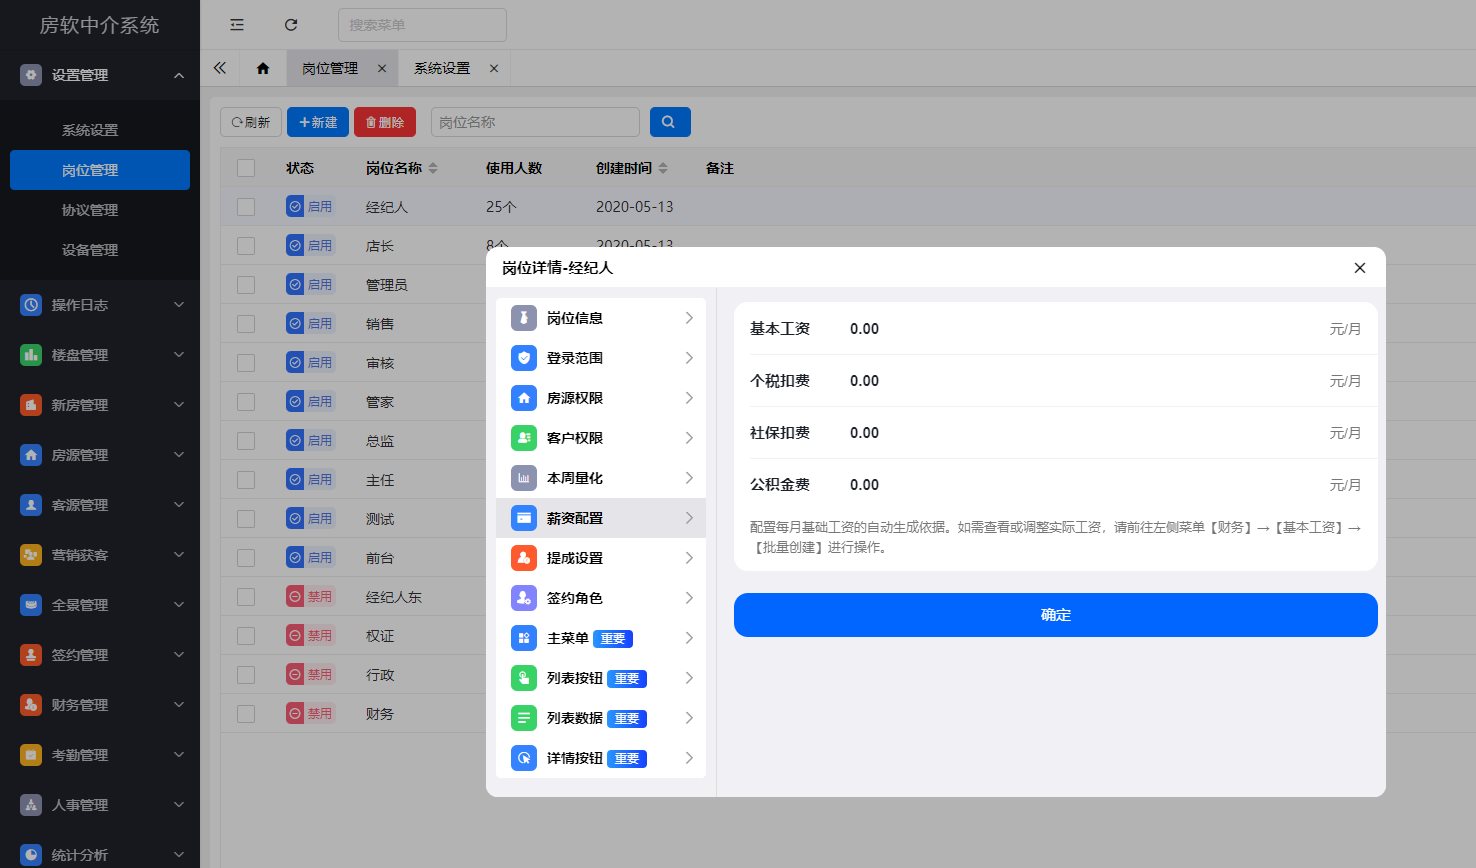Screen dimensions: 1476x868
Task: Collapse the 设置管理 sidebar section
Action: (100, 75)
